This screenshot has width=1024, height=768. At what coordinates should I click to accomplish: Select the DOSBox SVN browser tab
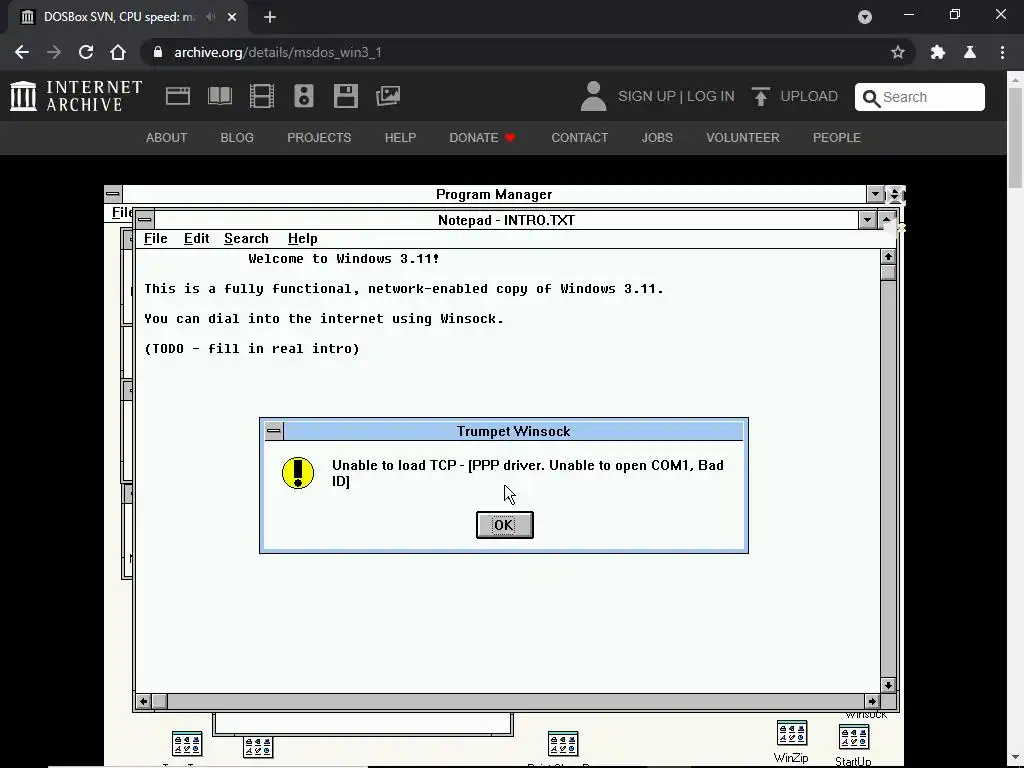point(127,17)
